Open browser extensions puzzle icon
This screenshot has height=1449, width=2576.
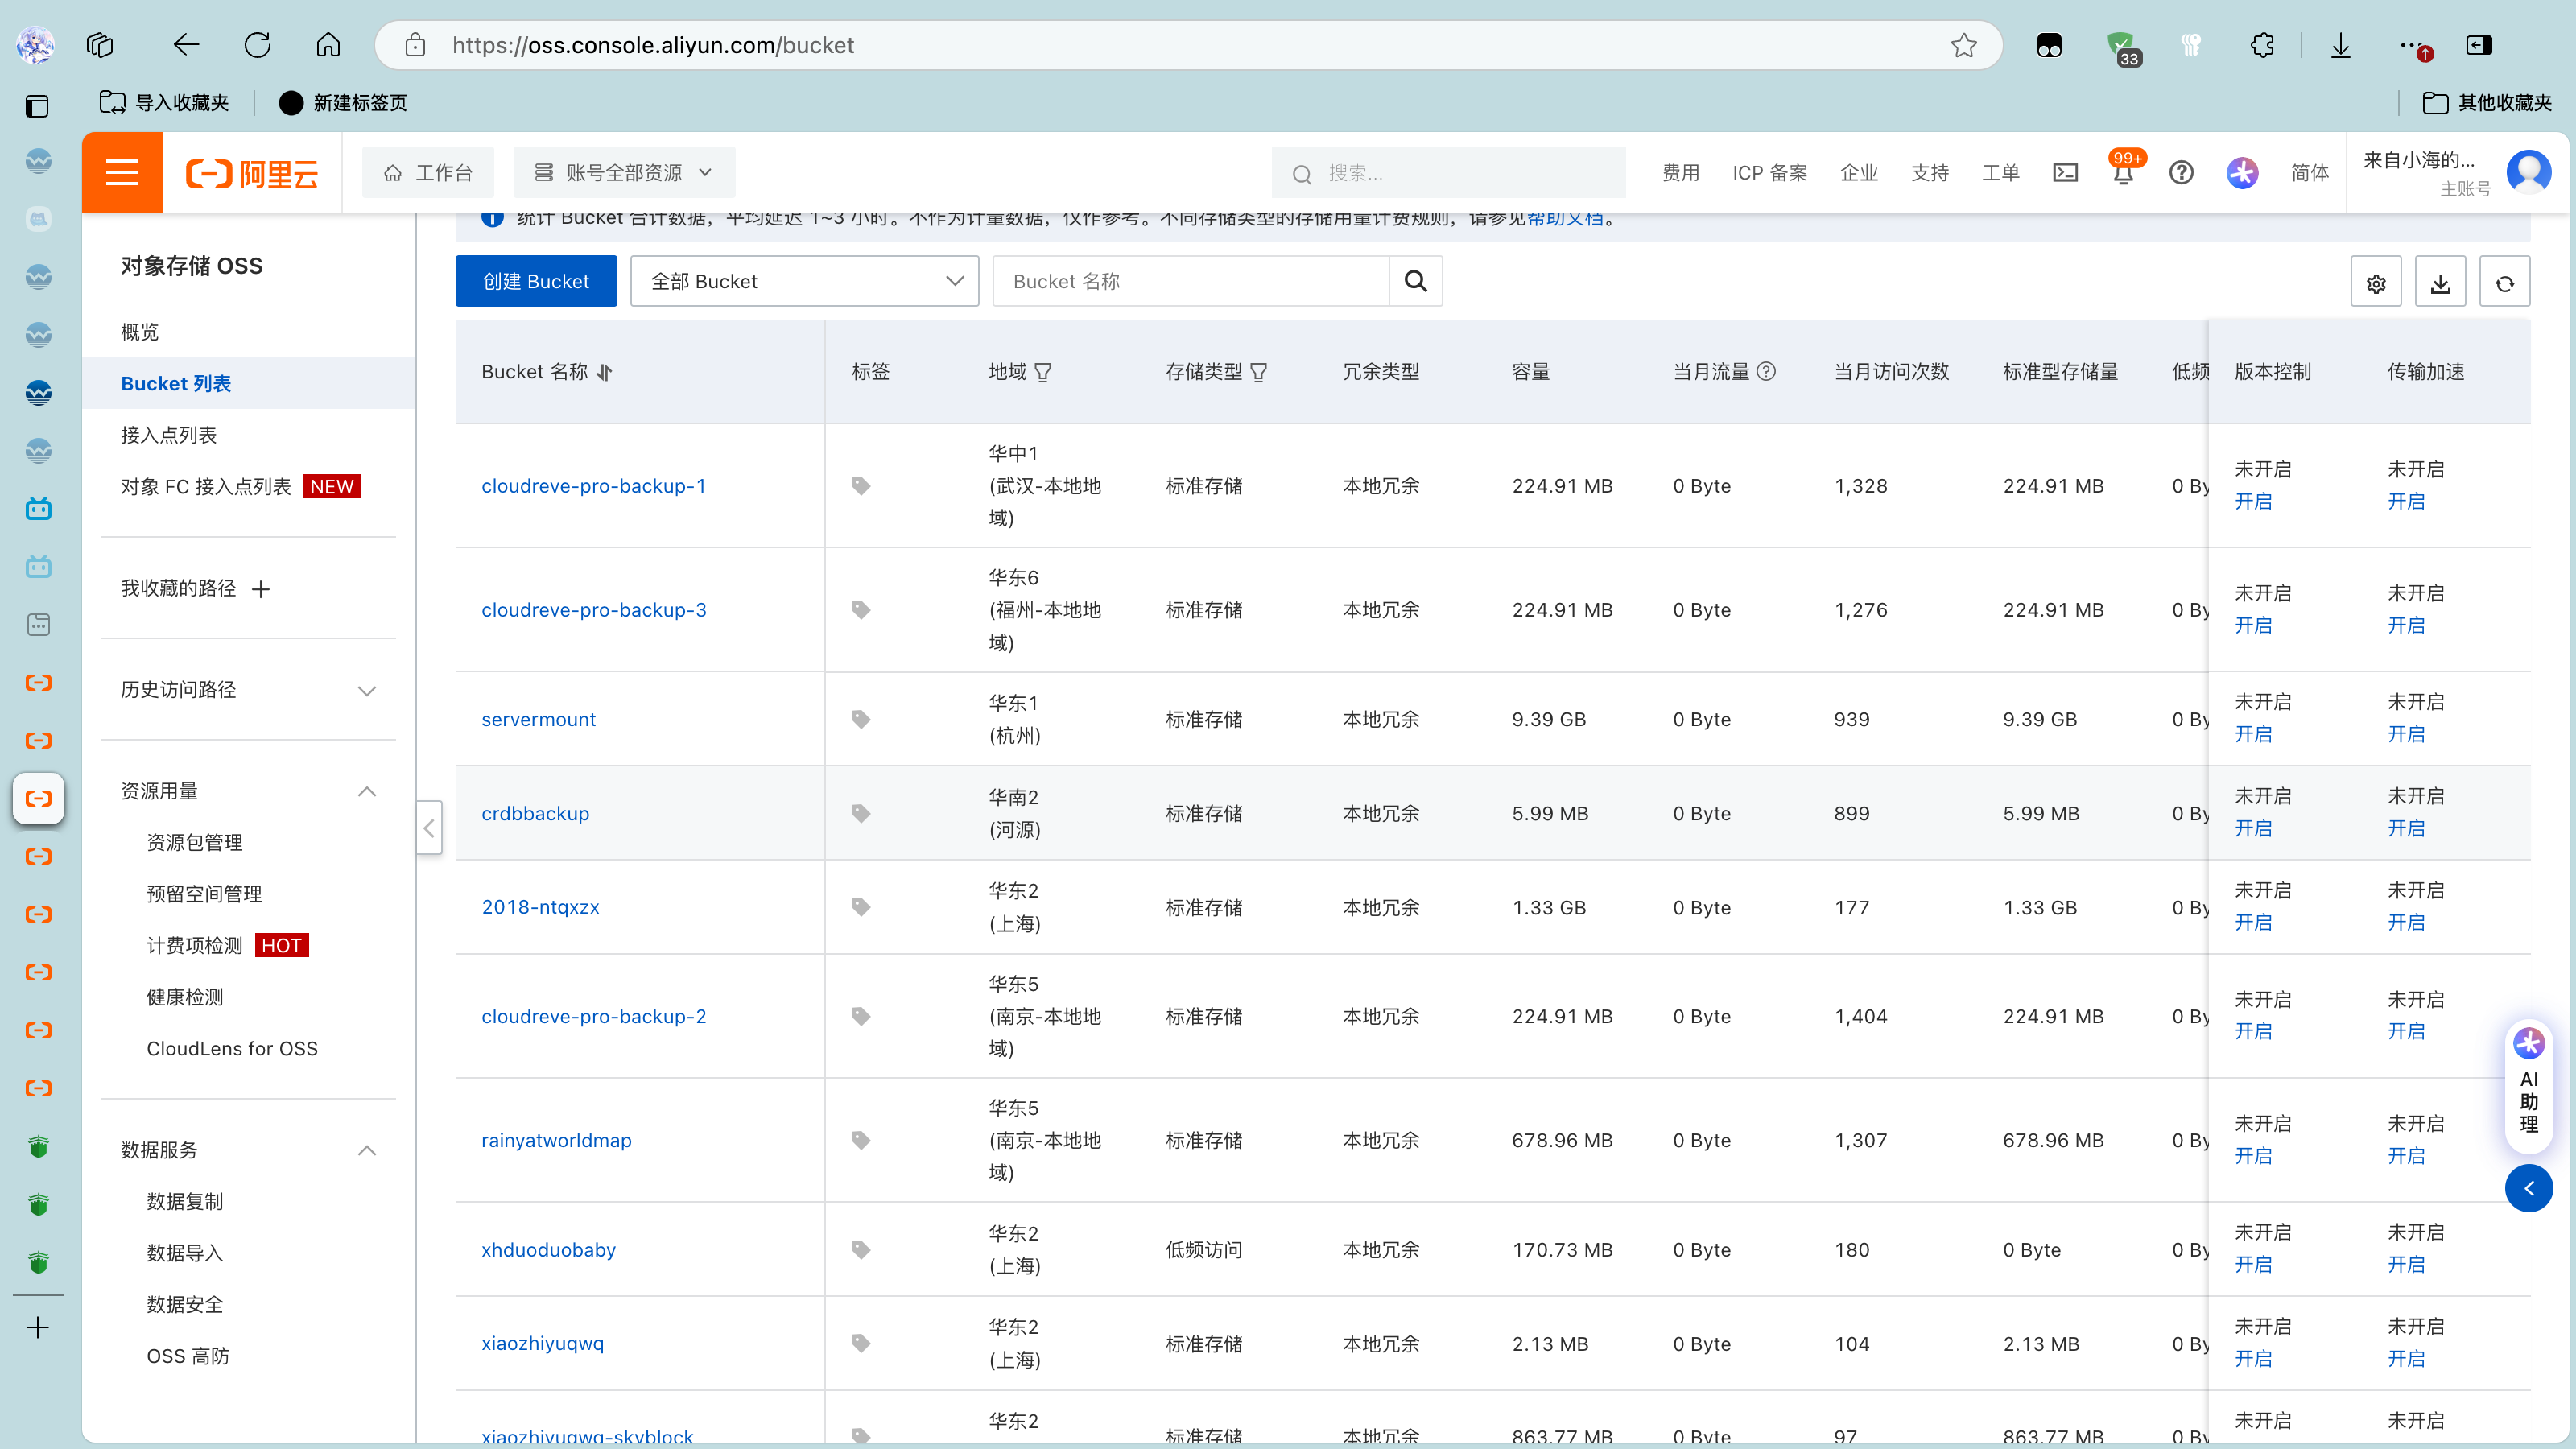pos(2261,45)
